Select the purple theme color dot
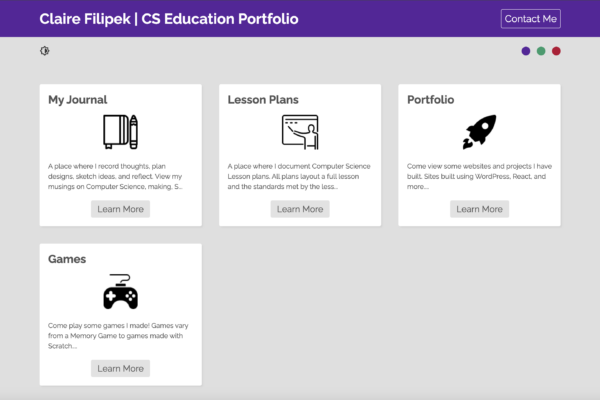The height and width of the screenshot is (400, 600). [526, 51]
